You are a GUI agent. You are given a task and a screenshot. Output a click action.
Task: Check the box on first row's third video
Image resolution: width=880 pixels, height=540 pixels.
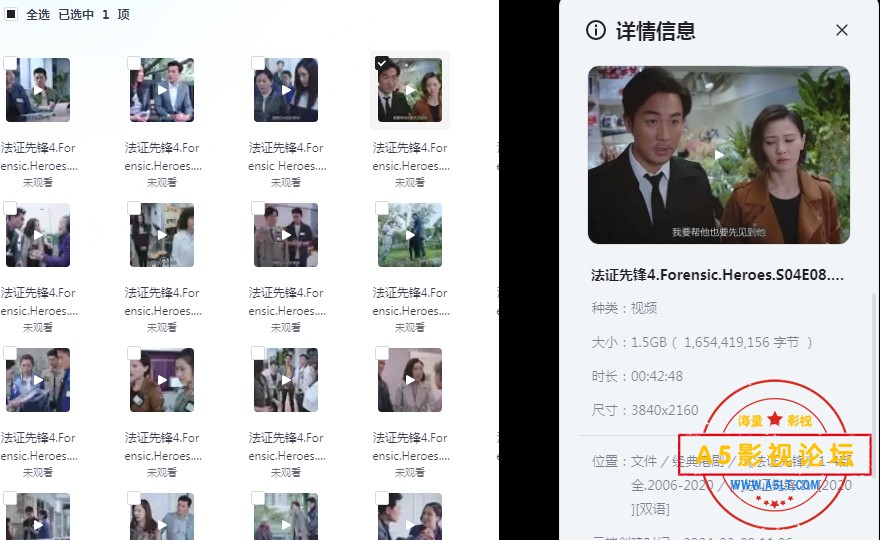(258, 63)
